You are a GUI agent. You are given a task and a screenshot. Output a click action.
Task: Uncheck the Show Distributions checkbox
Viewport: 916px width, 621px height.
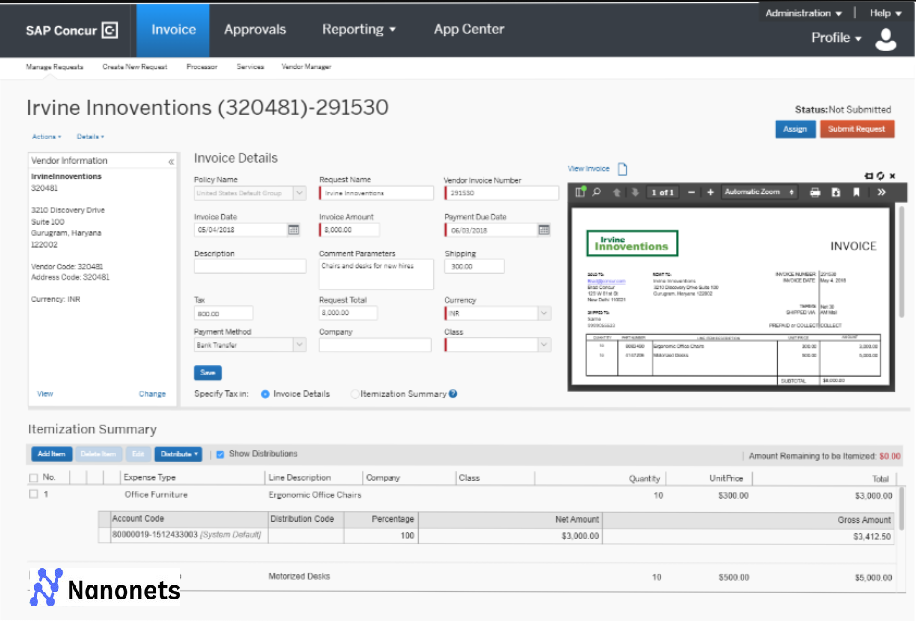click(218, 454)
